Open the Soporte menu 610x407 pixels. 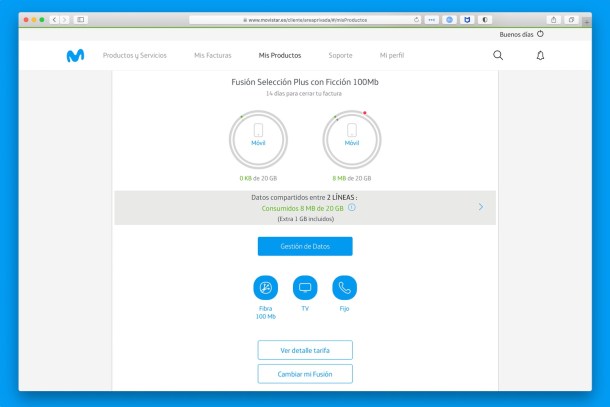click(x=340, y=55)
